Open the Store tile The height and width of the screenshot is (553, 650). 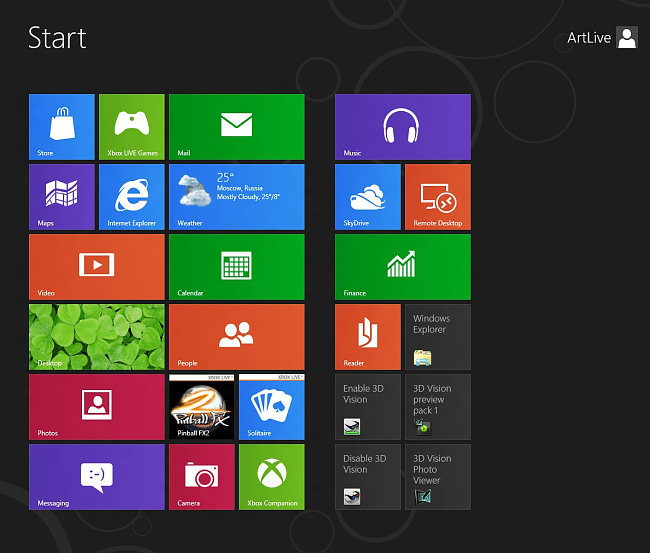click(x=62, y=127)
